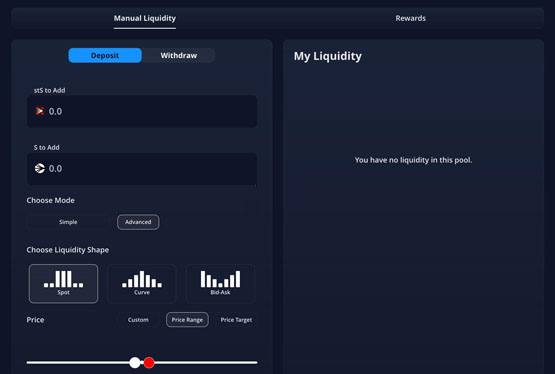Select the Price Range option
This screenshot has height=374, width=555.
point(187,320)
